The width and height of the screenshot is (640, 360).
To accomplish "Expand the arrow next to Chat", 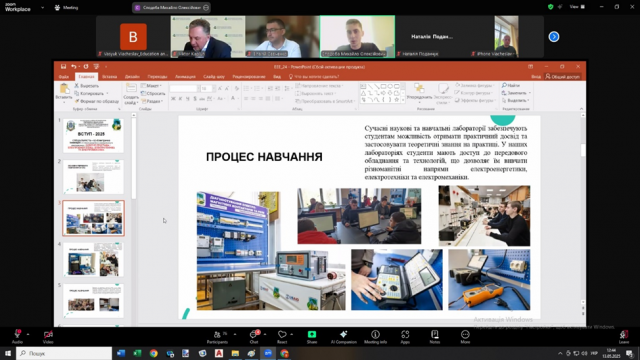I will [265, 334].
